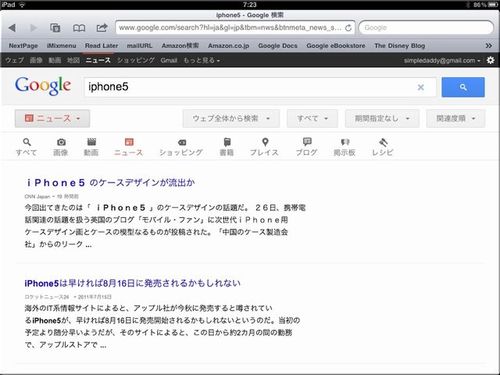Tap the Safari forward arrow
Image resolution: width=500 pixels, height=375 pixels.
pos(33,28)
